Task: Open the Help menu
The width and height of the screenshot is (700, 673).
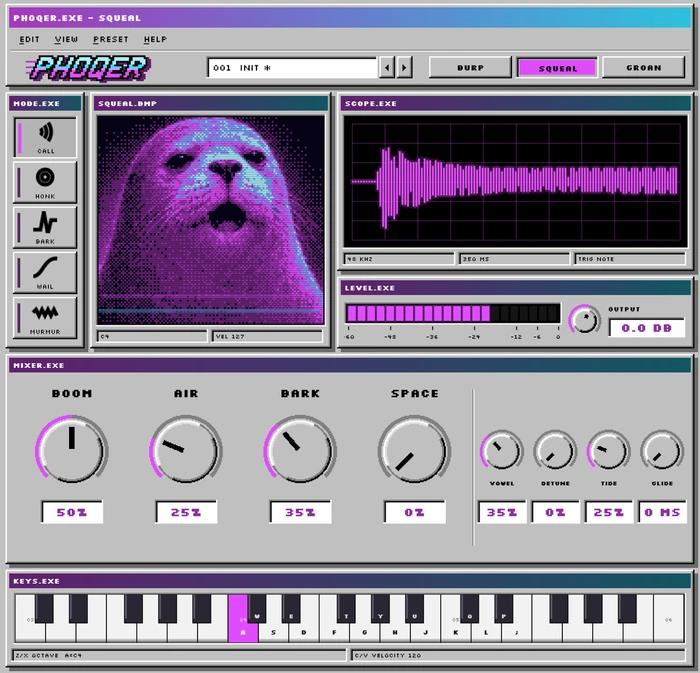Action: (x=155, y=39)
